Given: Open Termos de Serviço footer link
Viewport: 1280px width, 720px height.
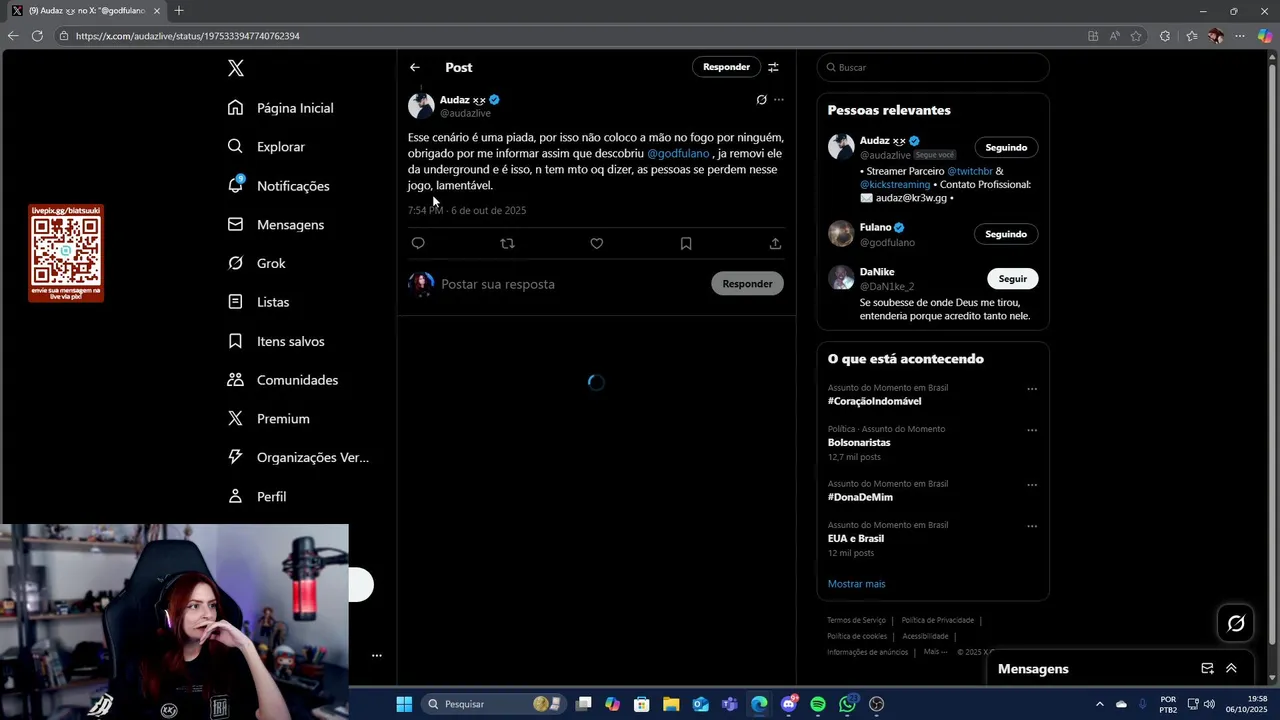Looking at the screenshot, I should [x=856, y=620].
